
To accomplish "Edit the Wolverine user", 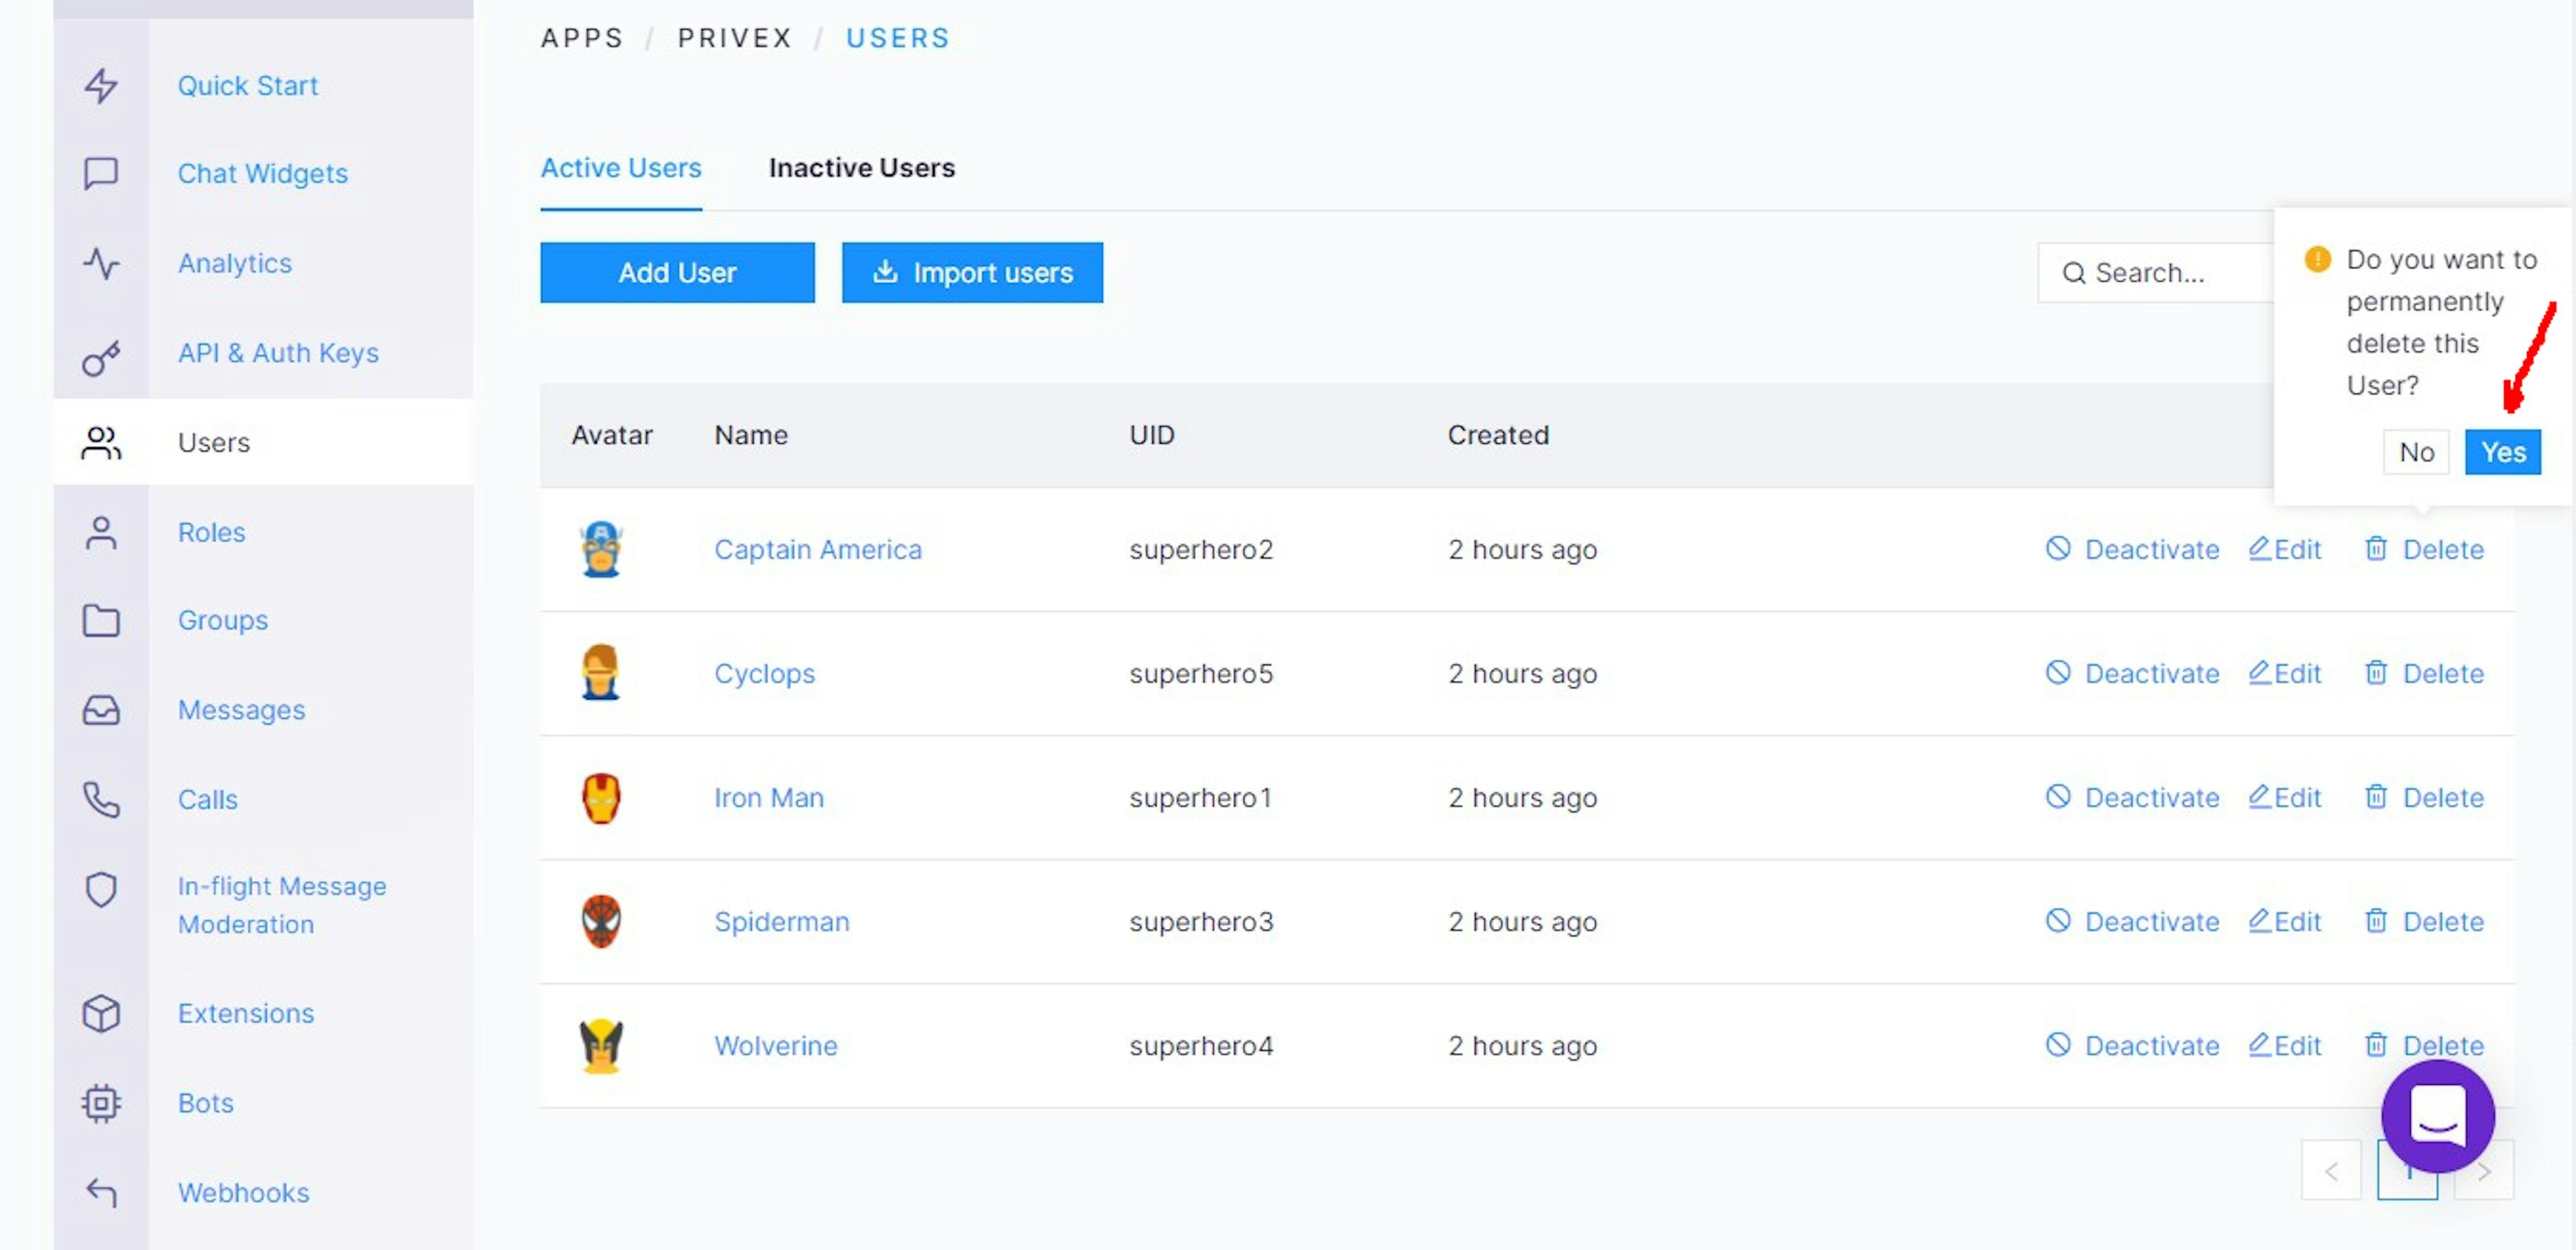I will (x=2285, y=1046).
